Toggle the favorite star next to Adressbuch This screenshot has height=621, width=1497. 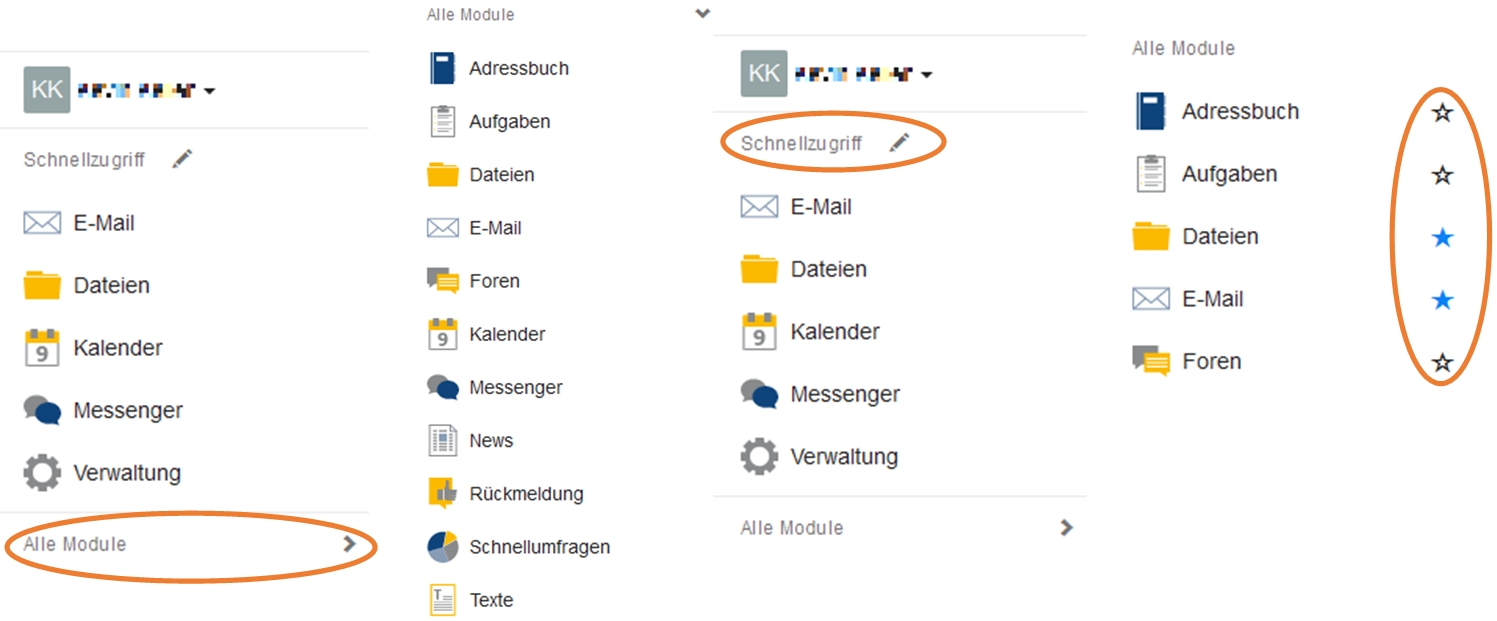pyautogui.click(x=1441, y=112)
